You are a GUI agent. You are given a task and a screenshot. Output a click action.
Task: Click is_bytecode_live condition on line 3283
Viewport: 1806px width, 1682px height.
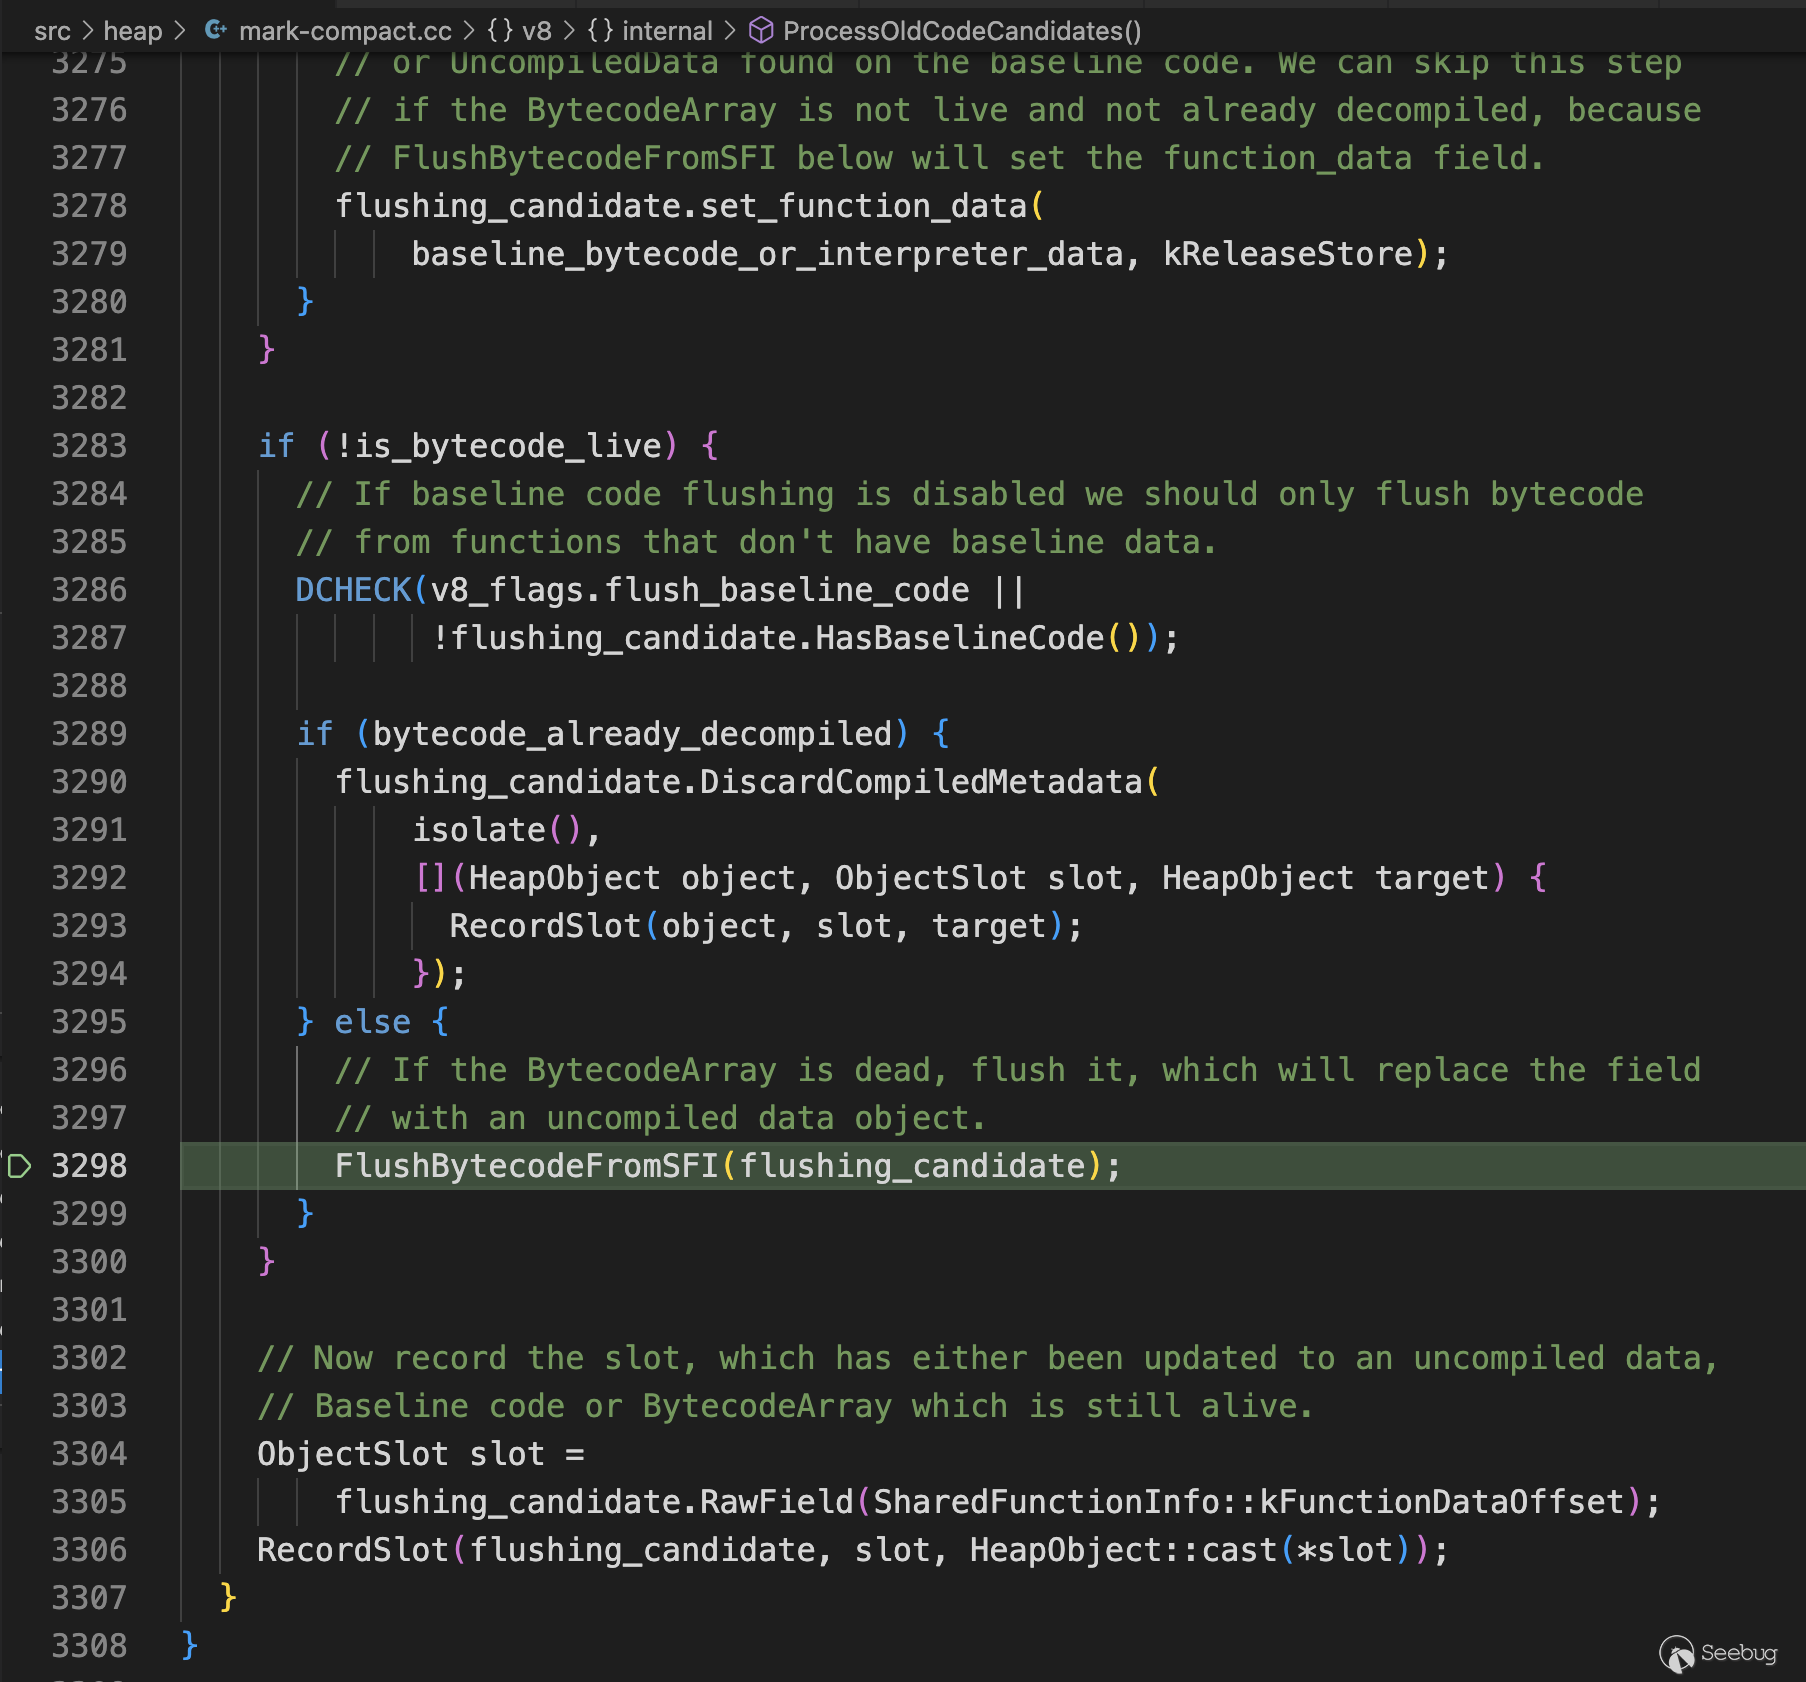coord(508,446)
